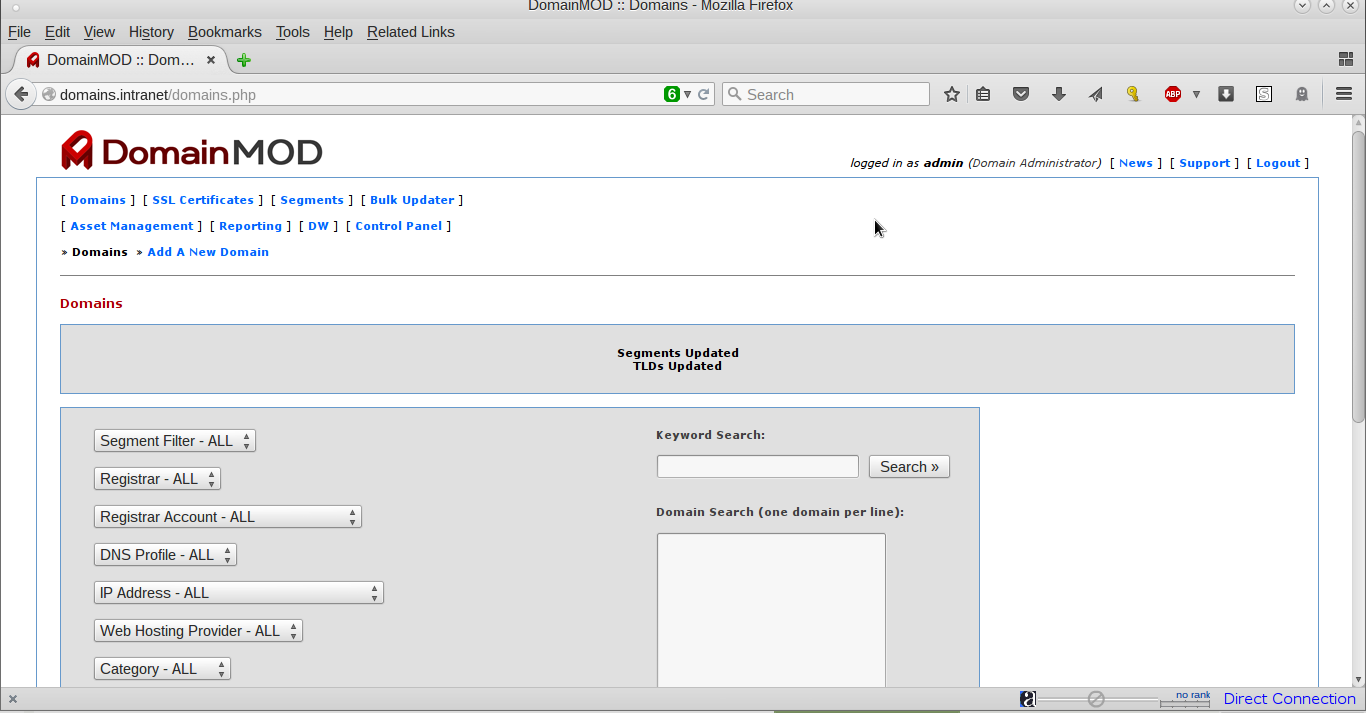This screenshot has height=713, width=1366.
Task: Click the Logout link
Action: click(1278, 163)
